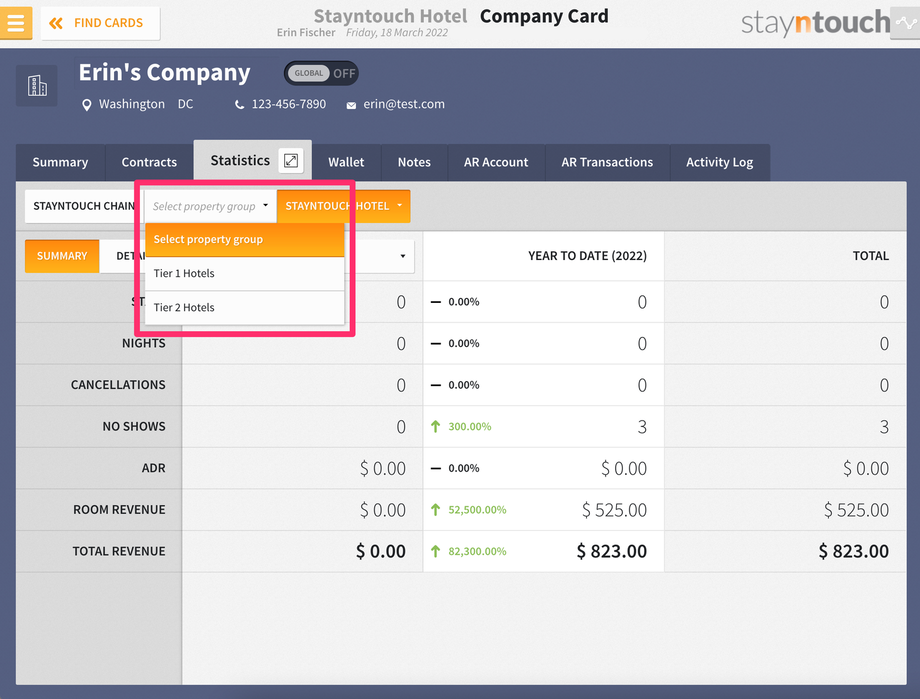Viewport: 920px width, 699px height.
Task: Open the activity graph icon in the top-right corner
Action: (905, 23)
